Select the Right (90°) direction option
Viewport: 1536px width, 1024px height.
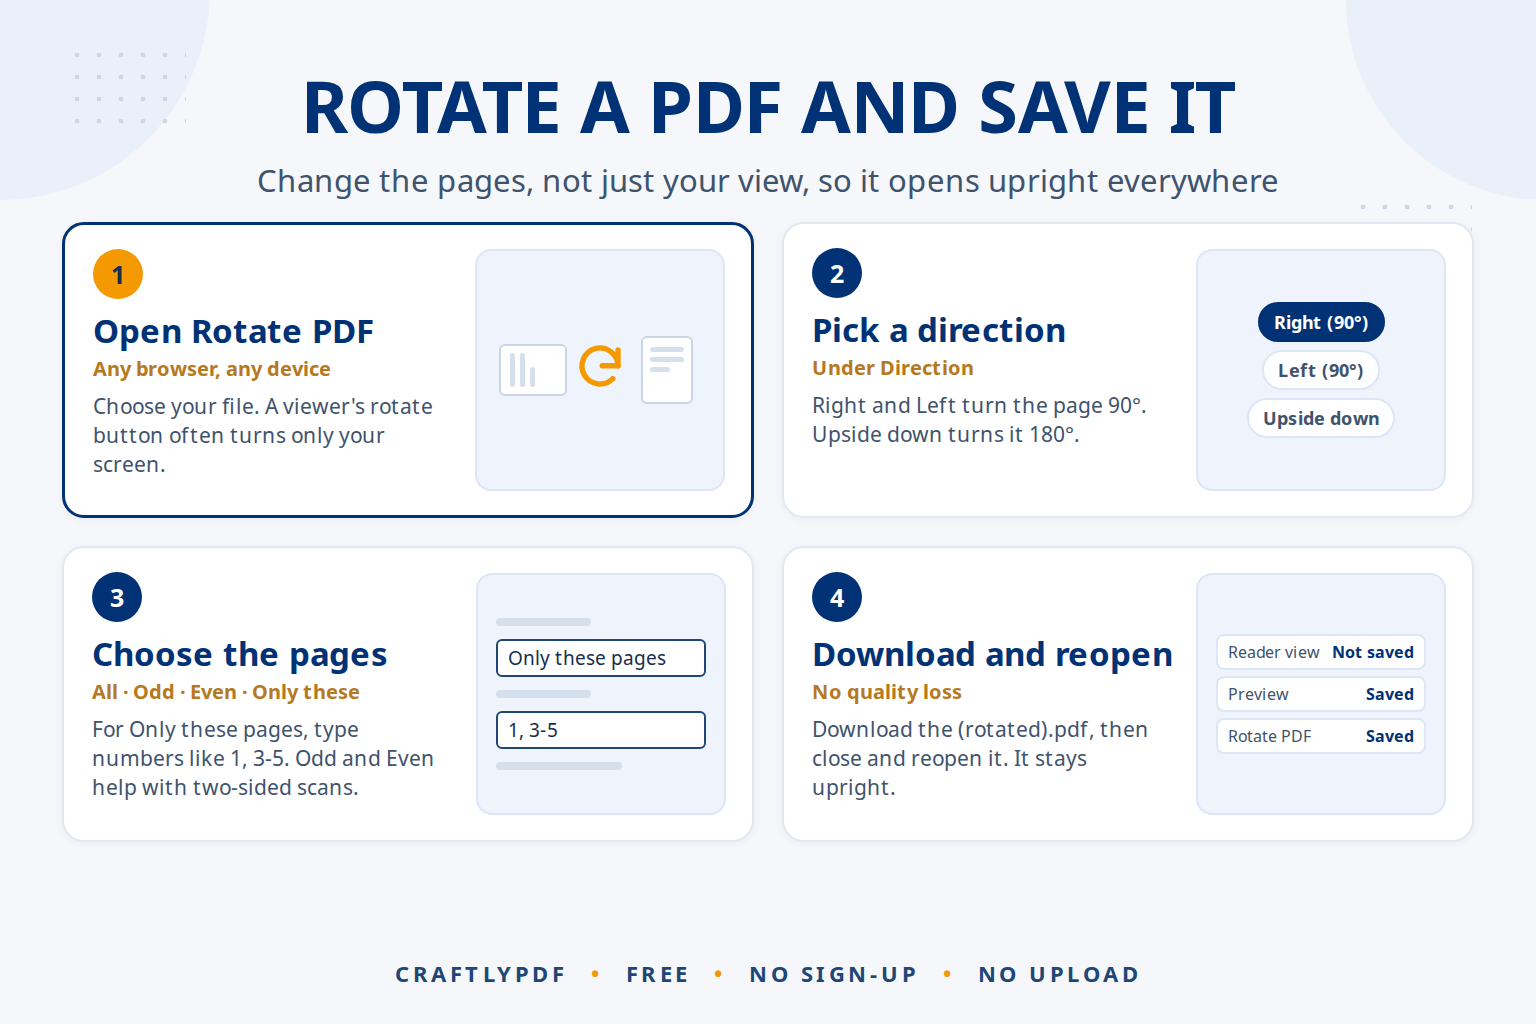click(1321, 322)
